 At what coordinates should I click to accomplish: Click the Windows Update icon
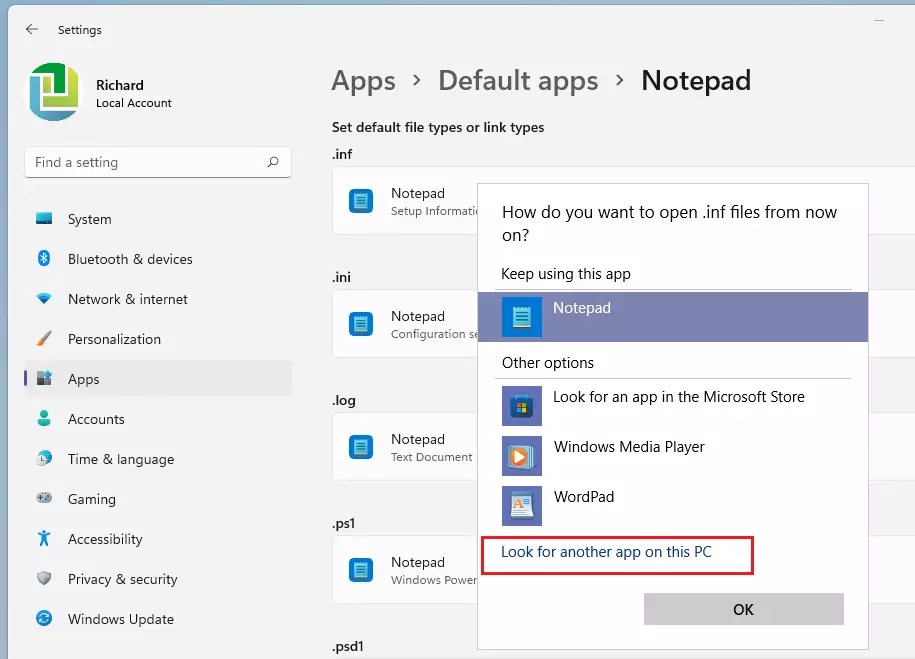tap(45, 619)
